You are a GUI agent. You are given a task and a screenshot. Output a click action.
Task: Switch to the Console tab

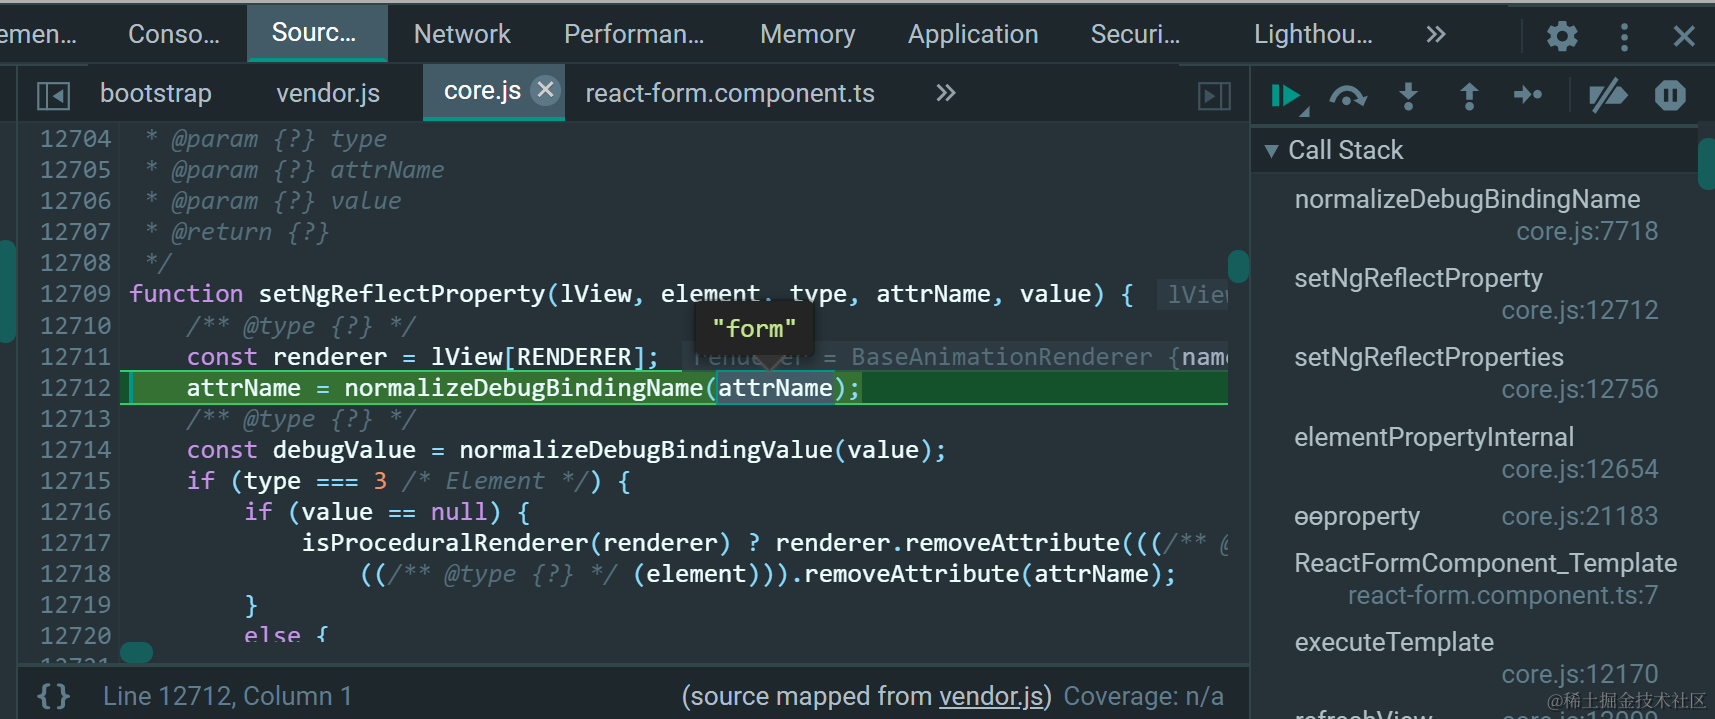pos(174,35)
